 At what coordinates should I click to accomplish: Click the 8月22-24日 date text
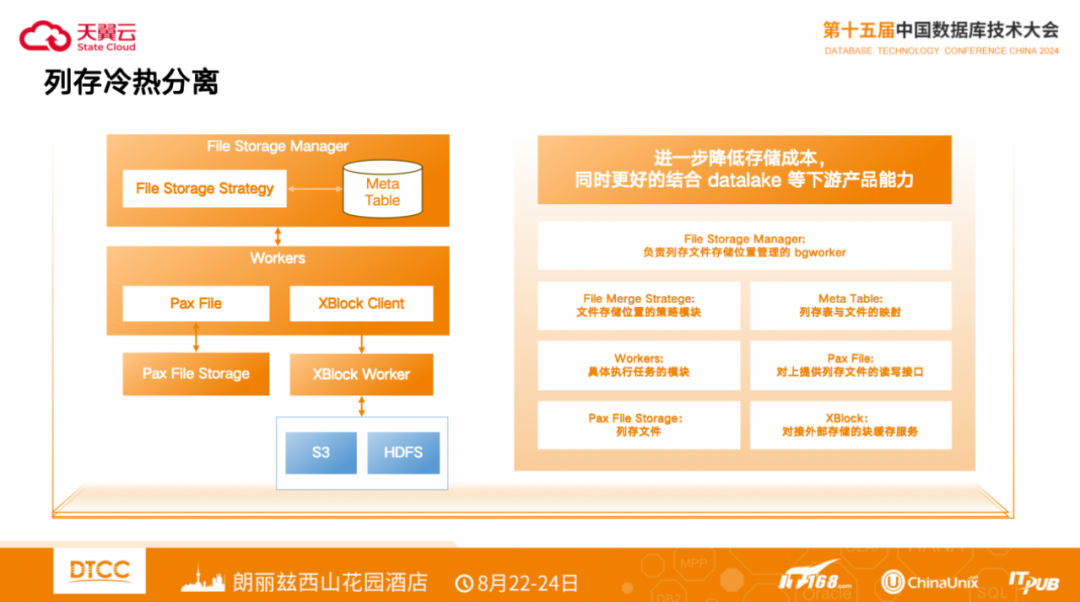pos(528,584)
